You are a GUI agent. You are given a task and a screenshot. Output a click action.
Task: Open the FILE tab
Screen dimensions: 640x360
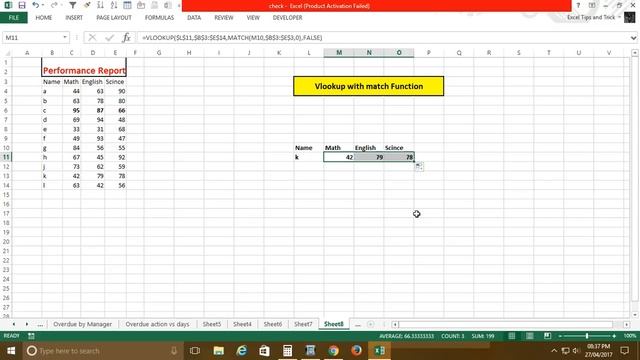13,18
